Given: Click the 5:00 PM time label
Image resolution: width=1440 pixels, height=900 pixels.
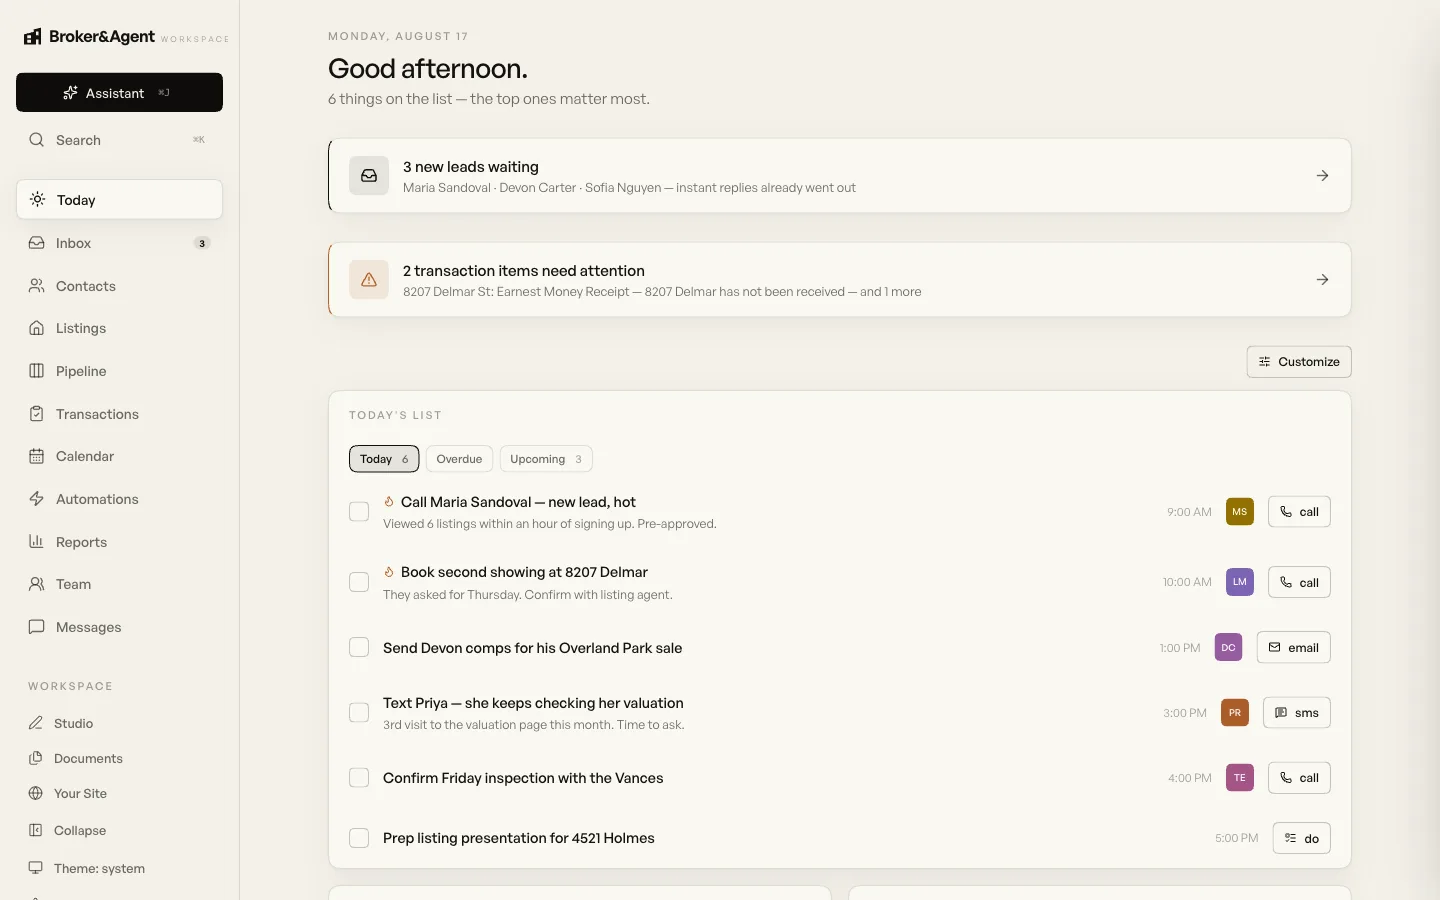Looking at the screenshot, I should [1237, 838].
